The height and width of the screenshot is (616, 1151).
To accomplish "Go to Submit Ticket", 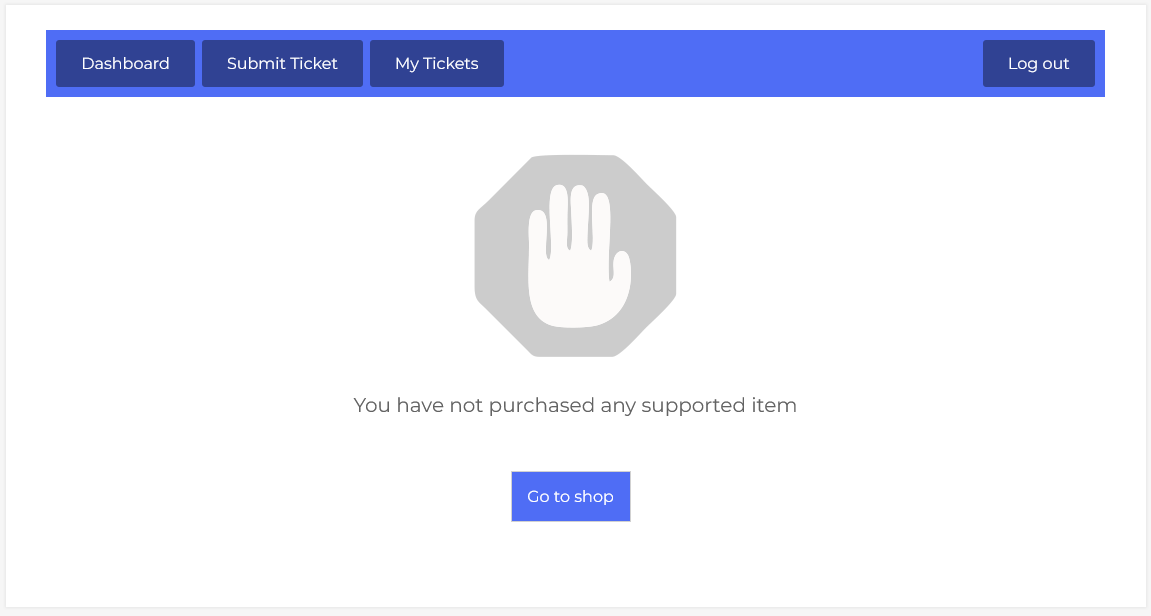I will click(282, 64).
